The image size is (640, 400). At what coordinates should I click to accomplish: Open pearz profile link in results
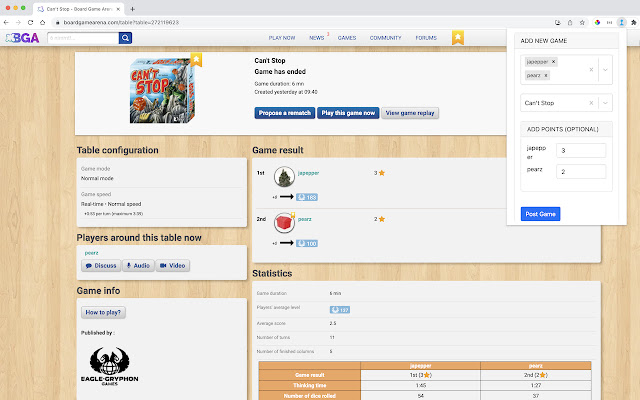click(304, 219)
